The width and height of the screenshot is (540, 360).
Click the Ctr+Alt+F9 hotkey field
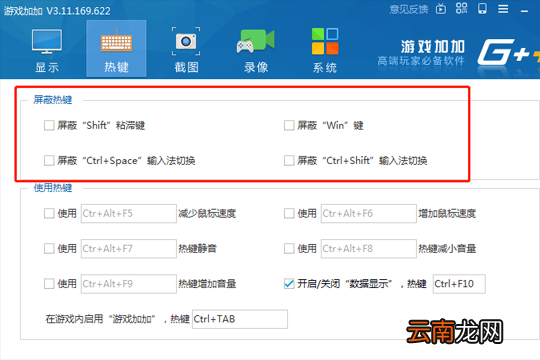tap(129, 284)
